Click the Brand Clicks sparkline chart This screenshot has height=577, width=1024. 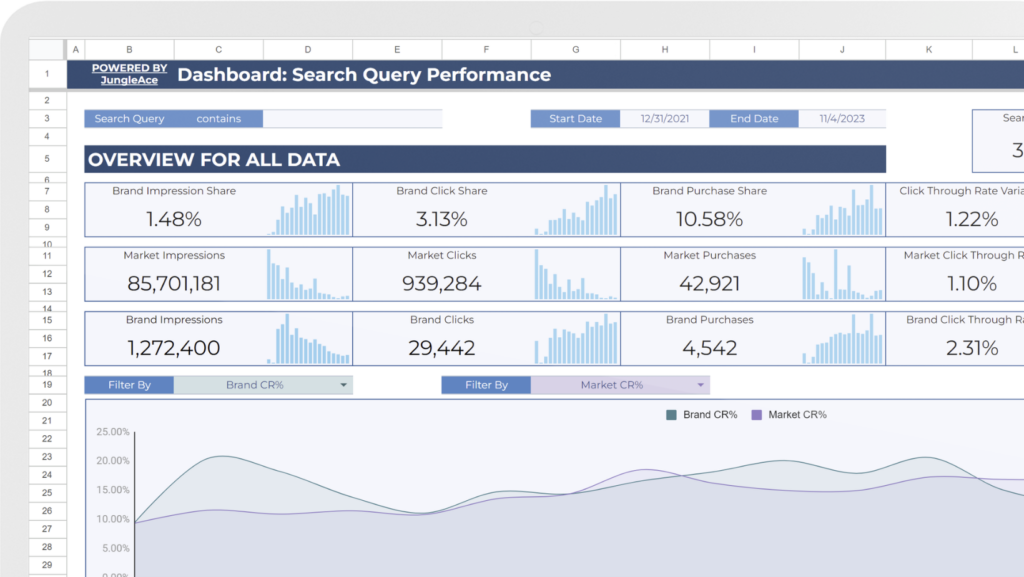click(576, 339)
